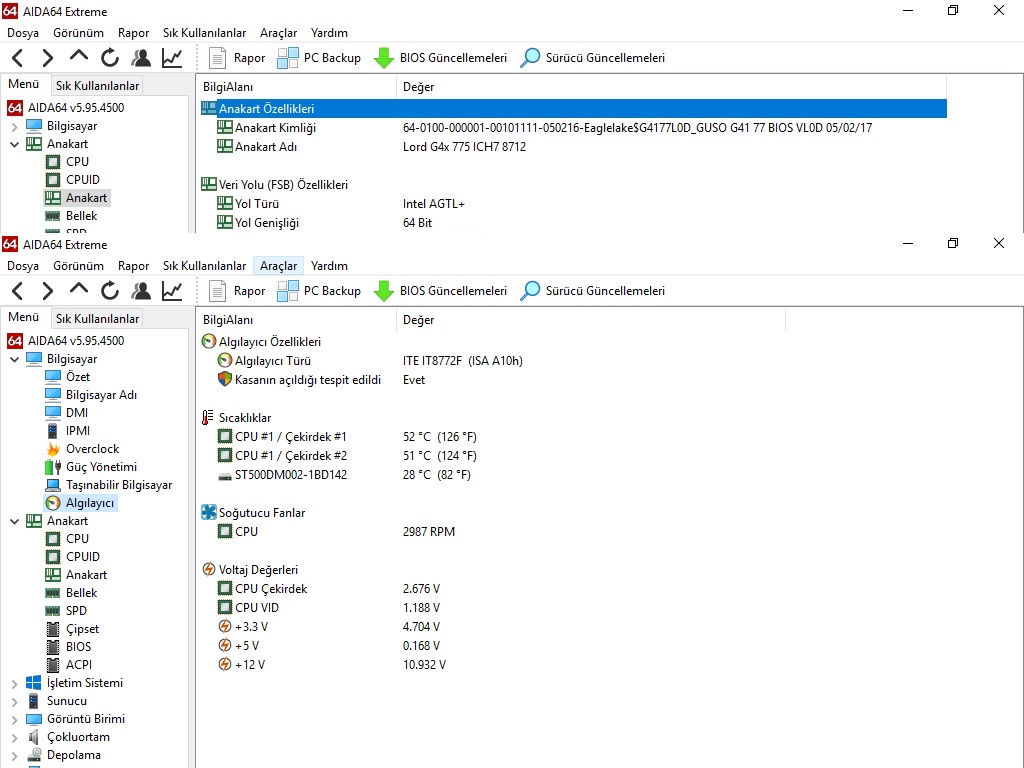Open Dosya menu in upper window
1024x768 pixels.
[x=23, y=33]
